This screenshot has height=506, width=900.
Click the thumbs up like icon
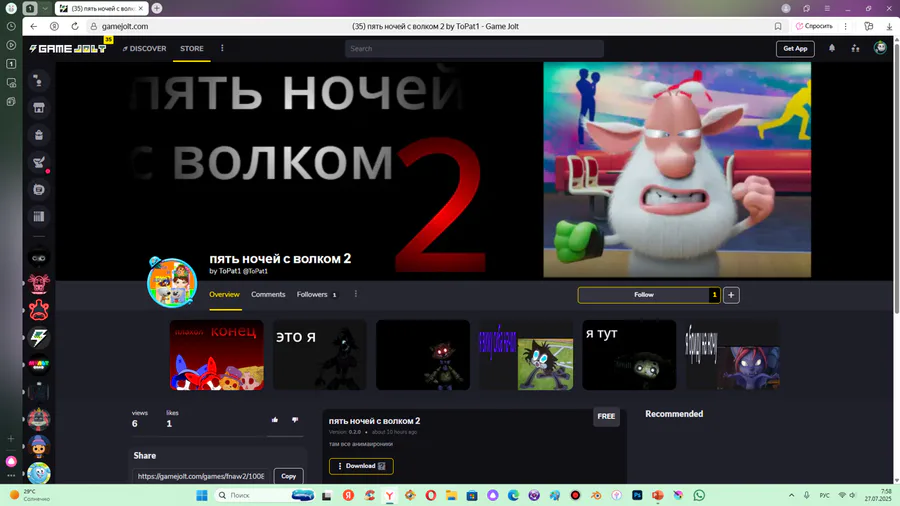tap(275, 420)
